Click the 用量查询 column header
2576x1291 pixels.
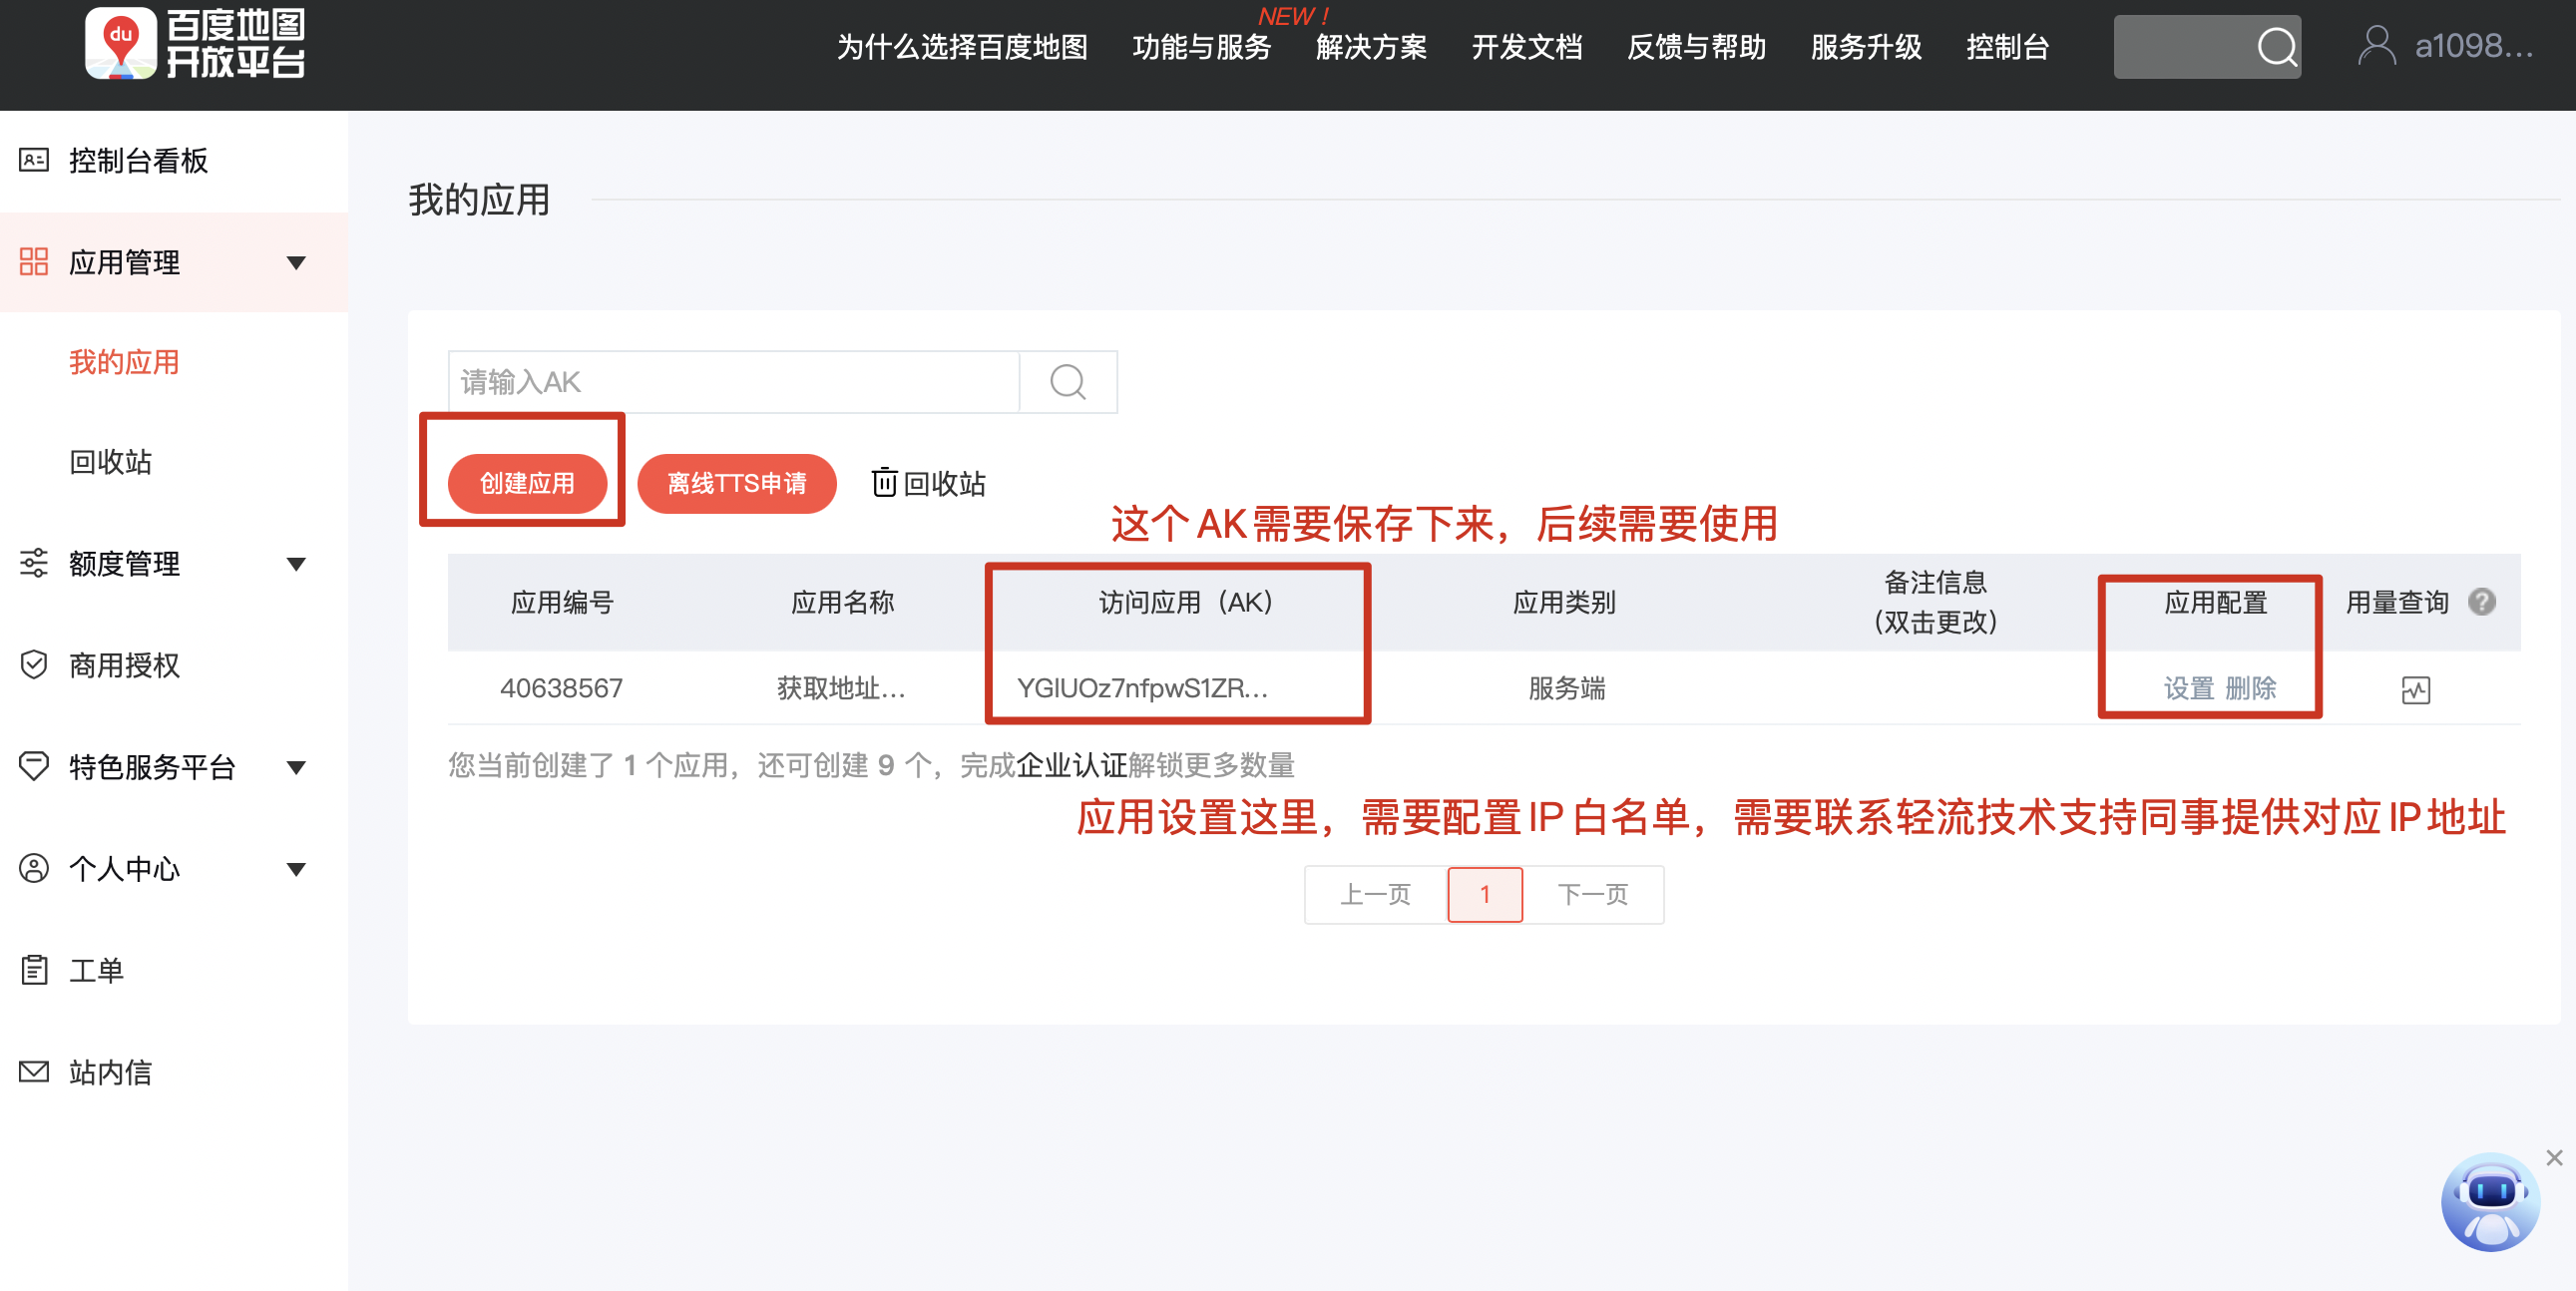(2397, 602)
